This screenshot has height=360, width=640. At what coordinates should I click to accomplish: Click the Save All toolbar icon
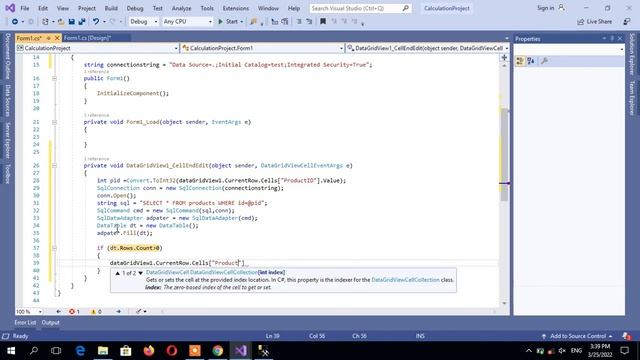(82, 22)
